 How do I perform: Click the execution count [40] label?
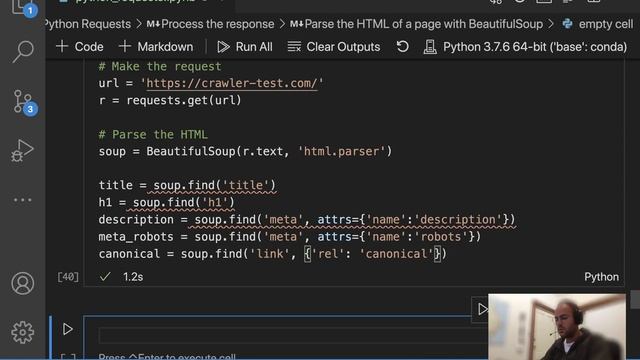click(x=68, y=277)
